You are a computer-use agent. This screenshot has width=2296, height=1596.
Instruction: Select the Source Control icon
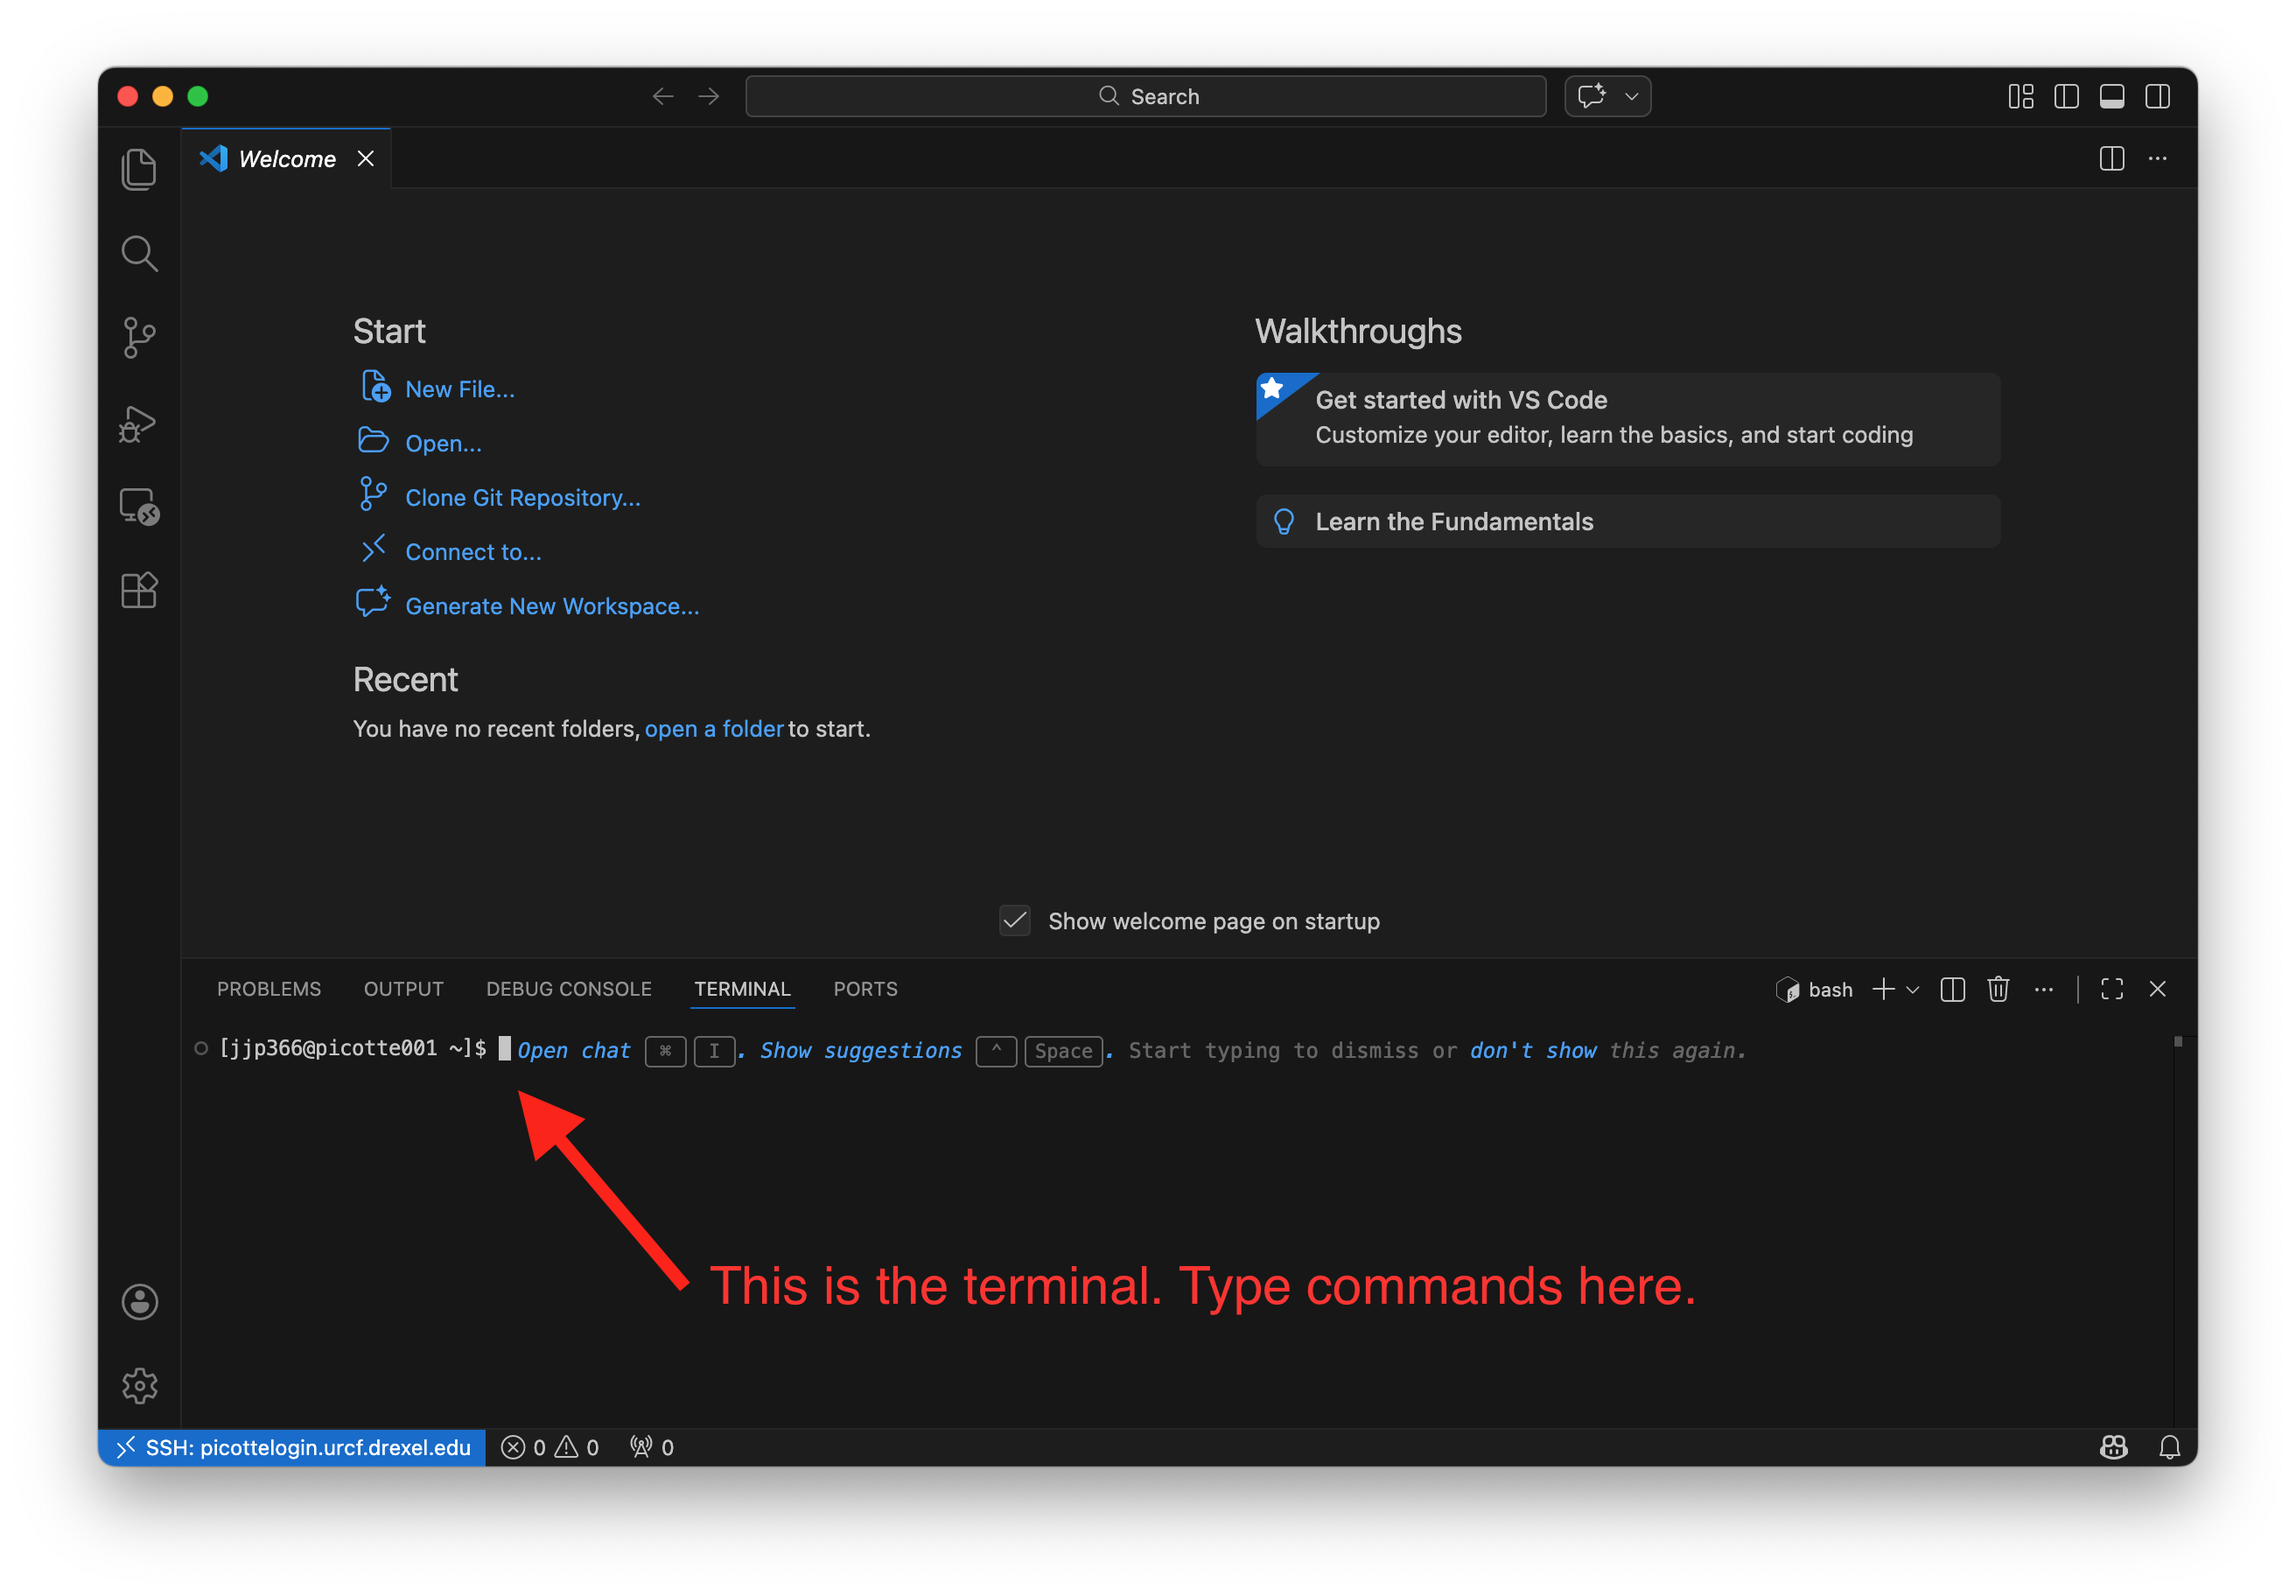pyautogui.click(x=139, y=337)
